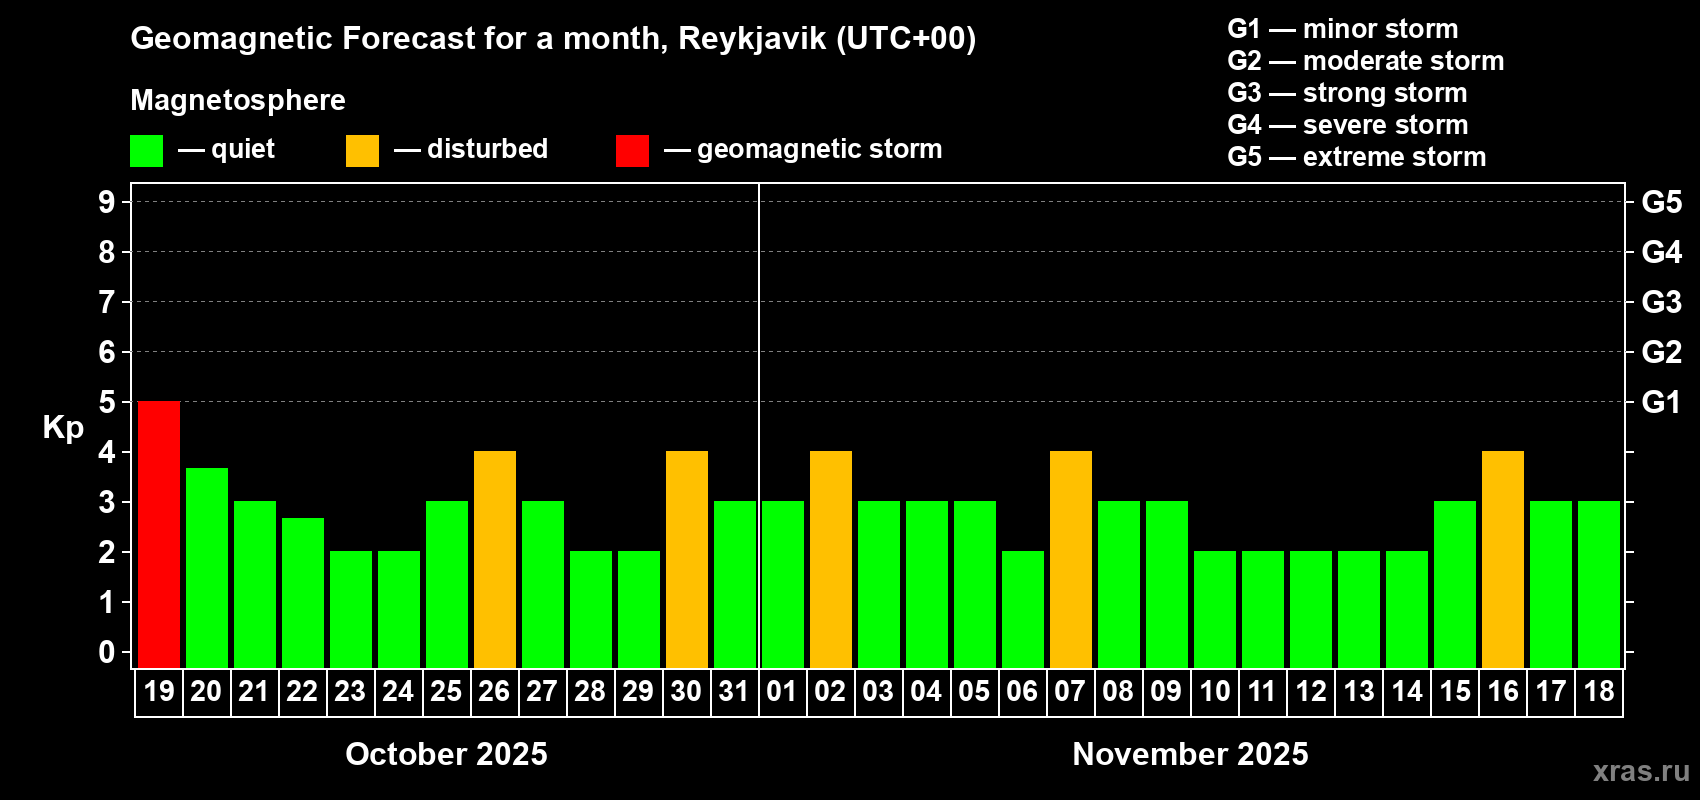Click the 'G3 — strong storm' legend text
The image size is (1700, 800).
tap(1347, 93)
